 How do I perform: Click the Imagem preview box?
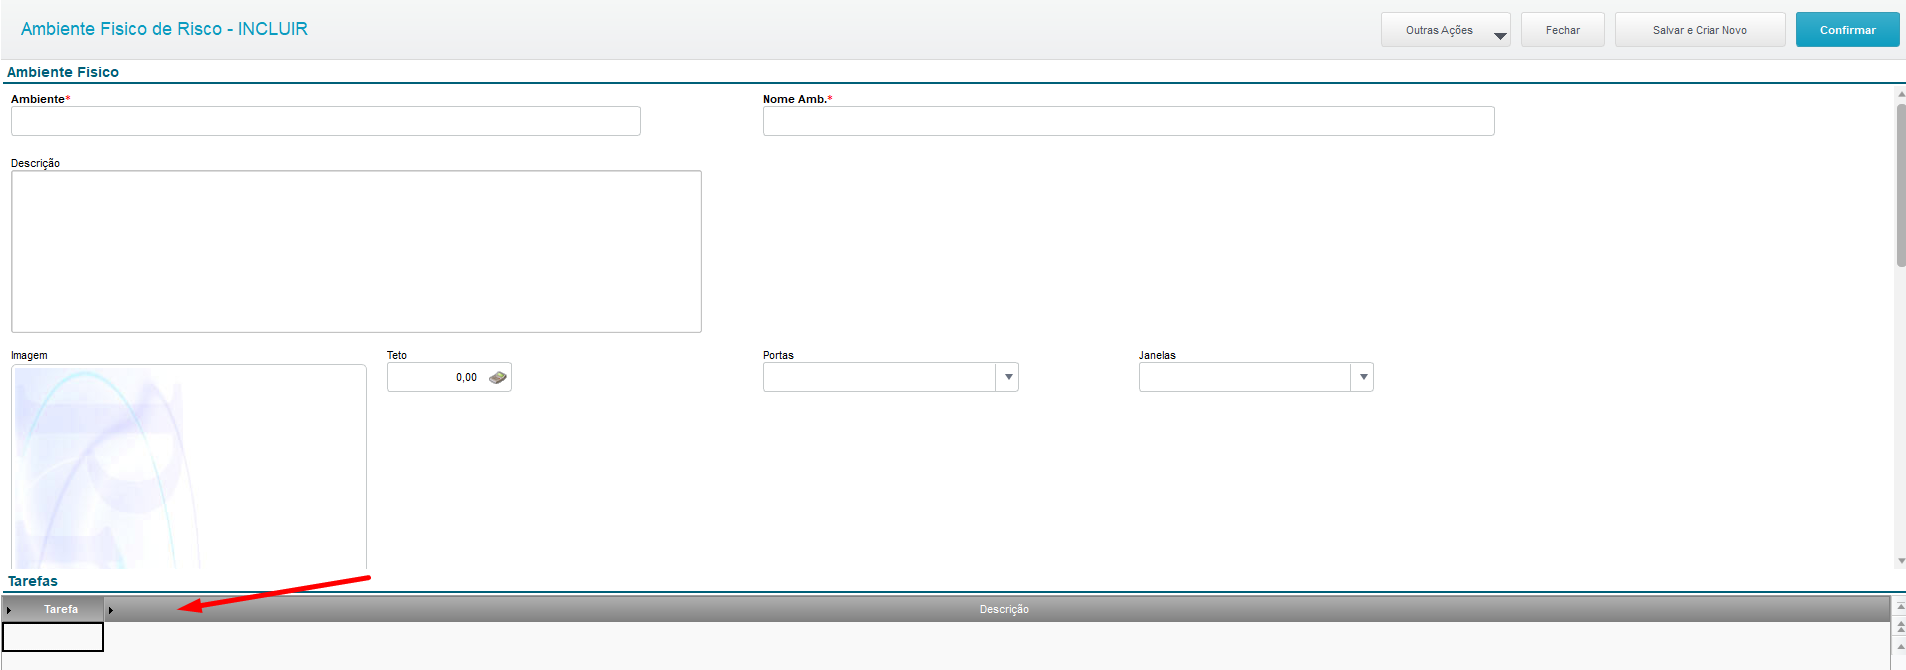(x=189, y=466)
